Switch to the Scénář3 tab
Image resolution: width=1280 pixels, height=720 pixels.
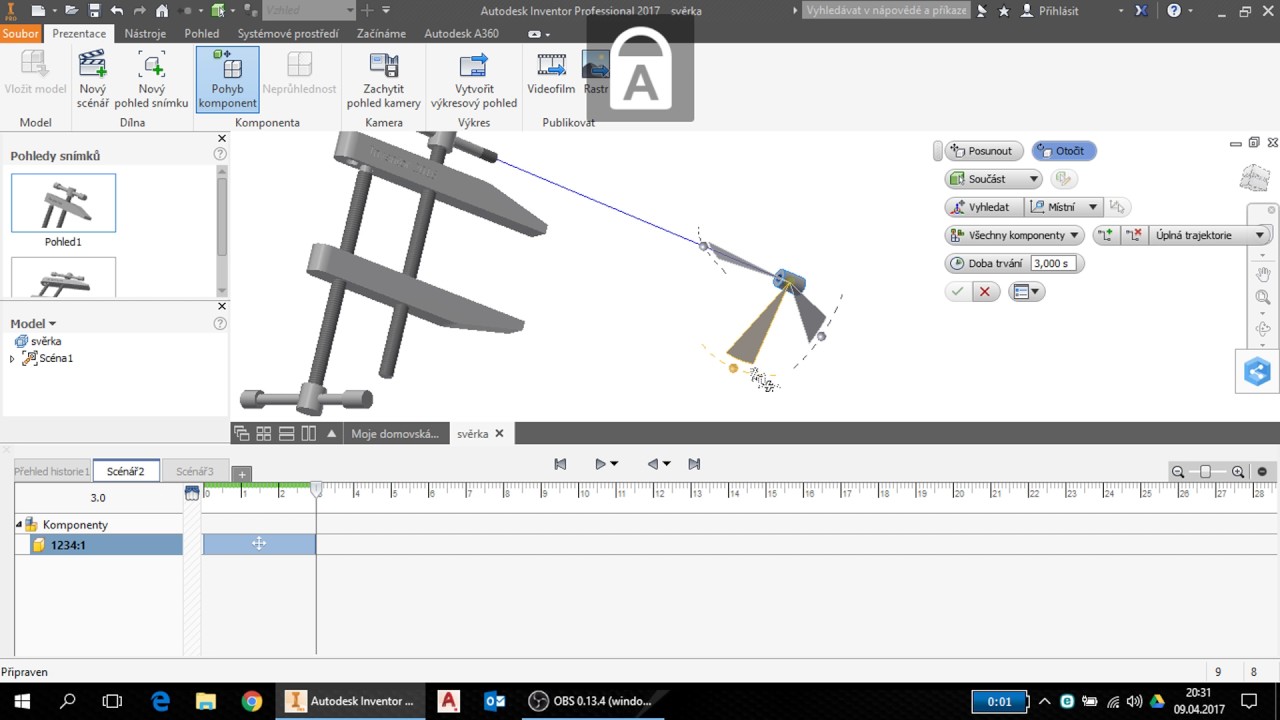194,471
